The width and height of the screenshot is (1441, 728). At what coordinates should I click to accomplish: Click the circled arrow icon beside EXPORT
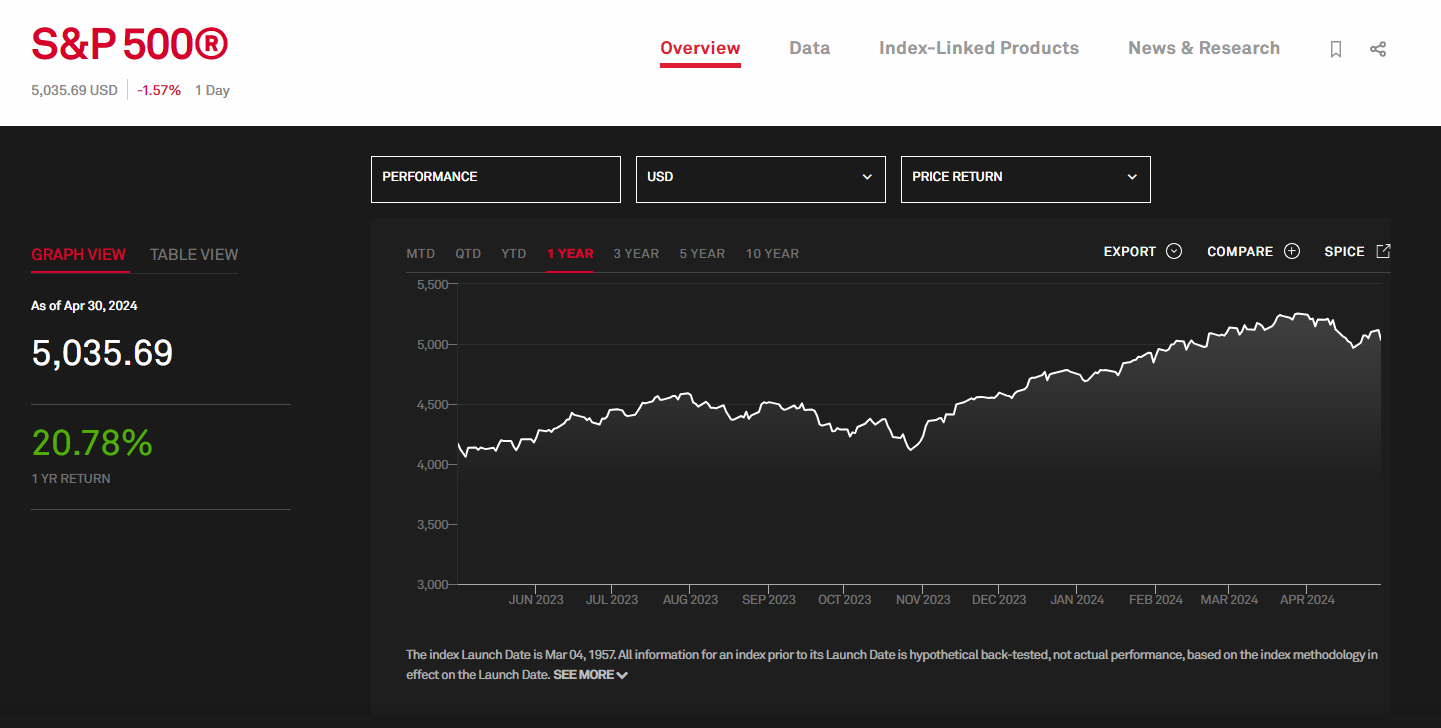click(x=1174, y=252)
